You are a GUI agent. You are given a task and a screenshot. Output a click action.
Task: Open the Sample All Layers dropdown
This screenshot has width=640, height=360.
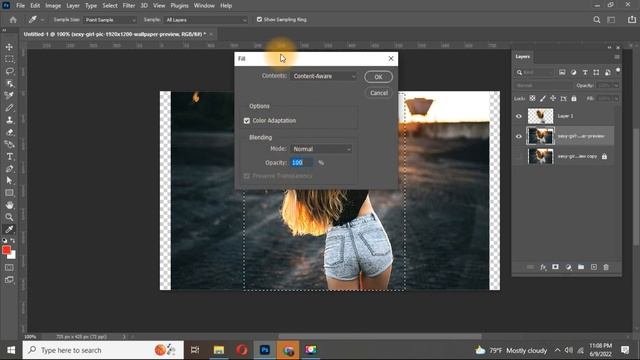pos(206,20)
